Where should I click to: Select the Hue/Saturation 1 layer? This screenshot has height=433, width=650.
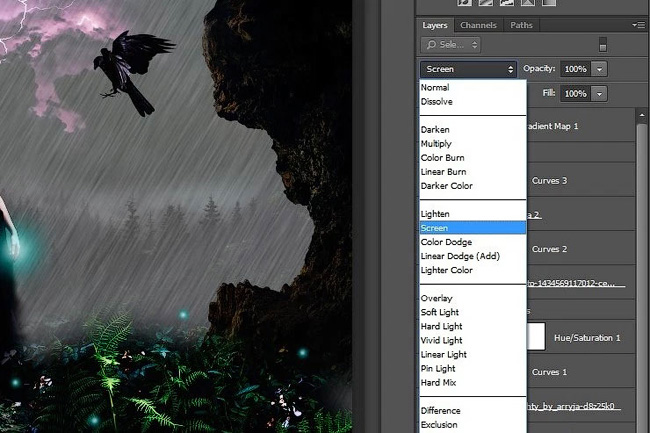point(581,338)
